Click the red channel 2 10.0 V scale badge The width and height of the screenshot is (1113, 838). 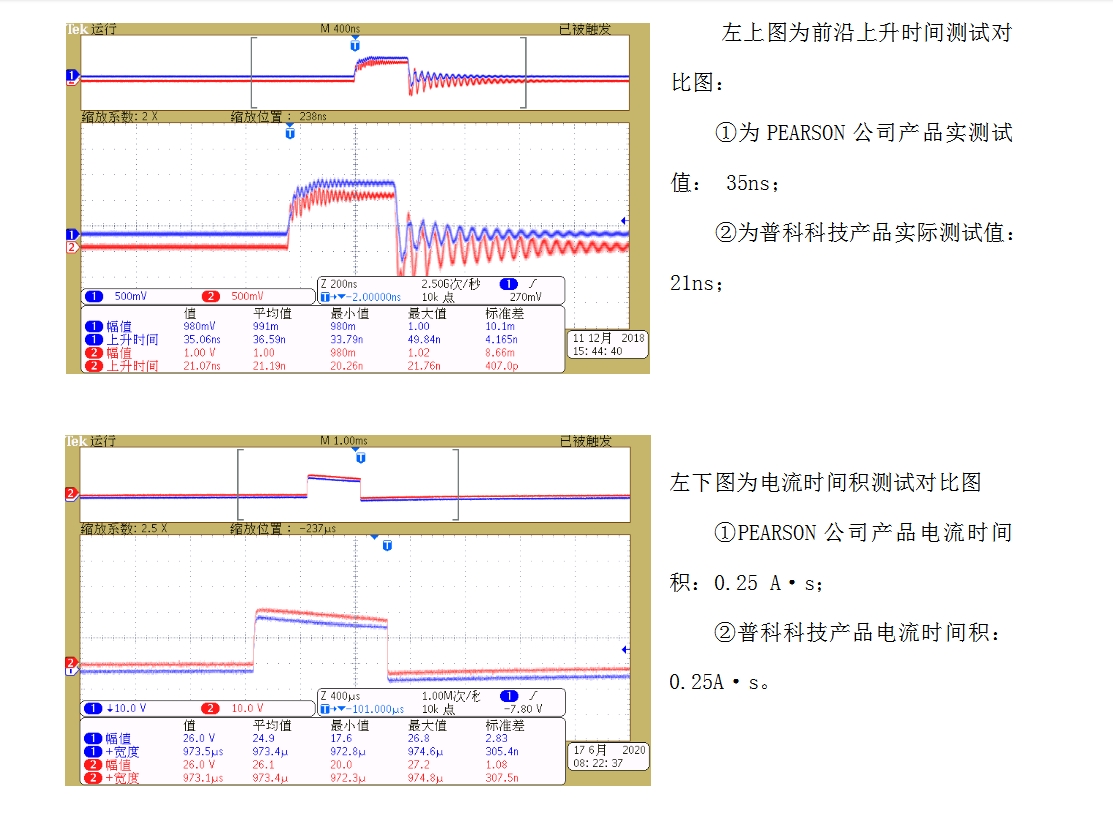(233, 708)
